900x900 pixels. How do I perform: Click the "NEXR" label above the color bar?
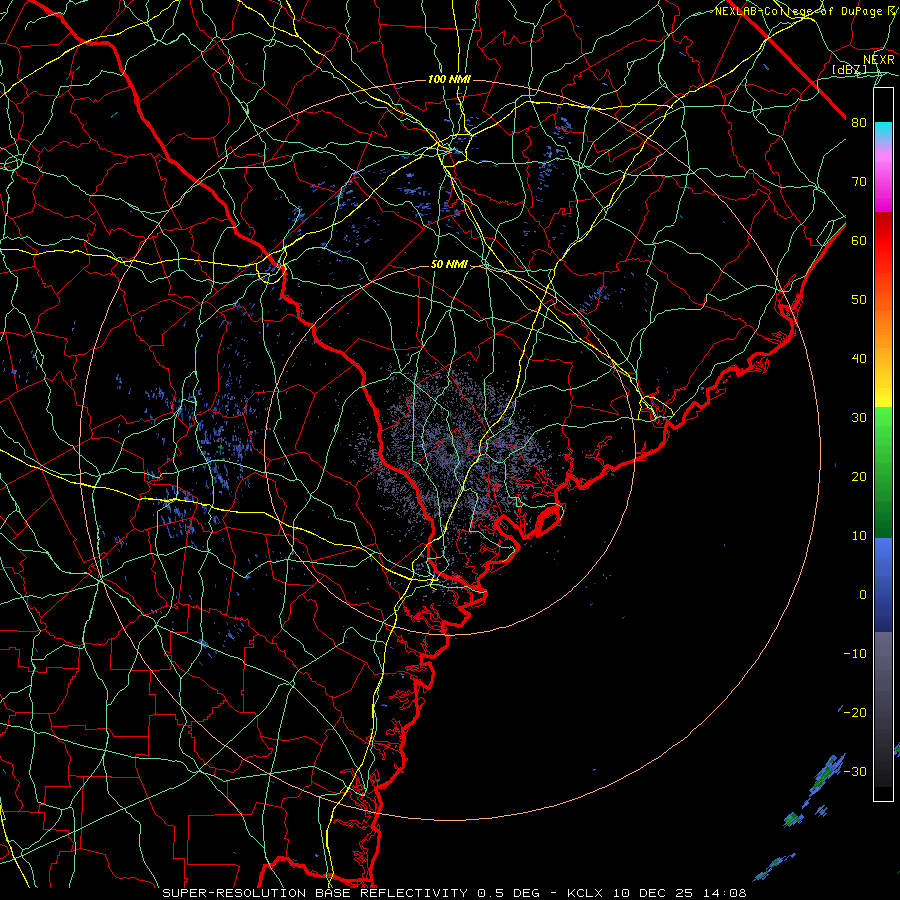click(878, 59)
